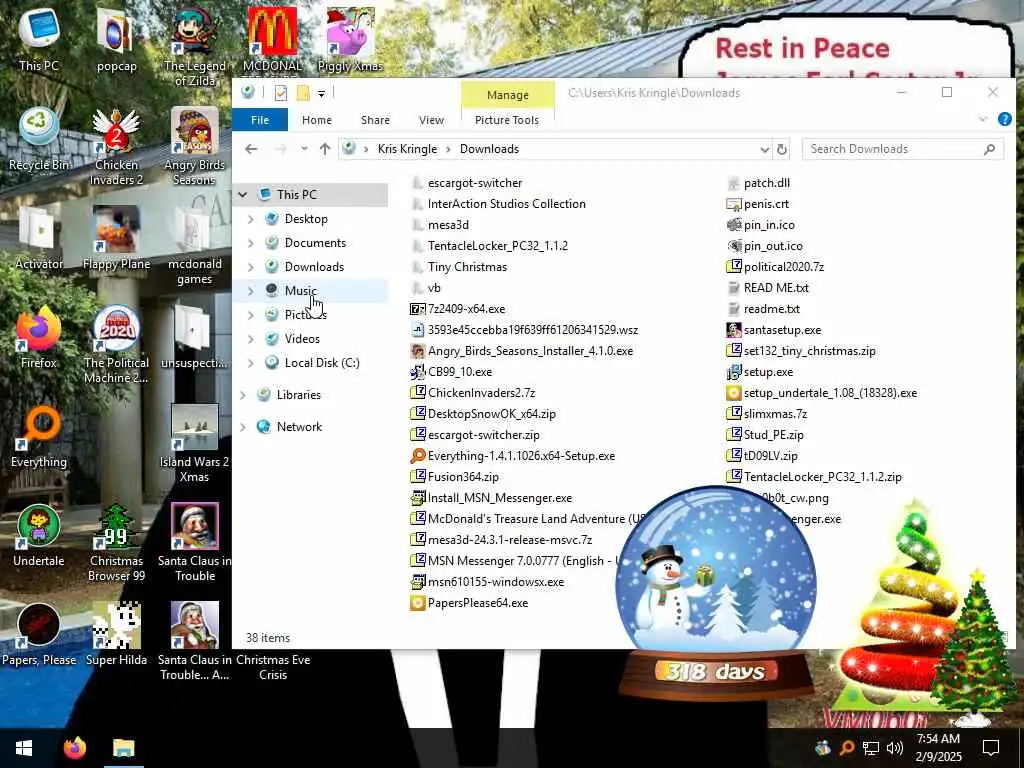Viewport: 1024px width, 768px height.
Task: Expand the Local Disk (C:) node
Action: point(251,363)
